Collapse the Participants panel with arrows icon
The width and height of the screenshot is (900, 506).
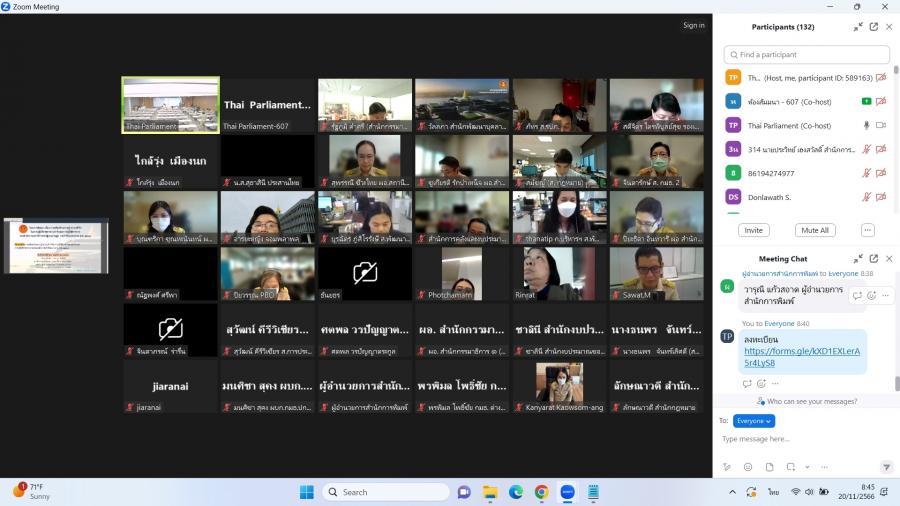[857, 27]
